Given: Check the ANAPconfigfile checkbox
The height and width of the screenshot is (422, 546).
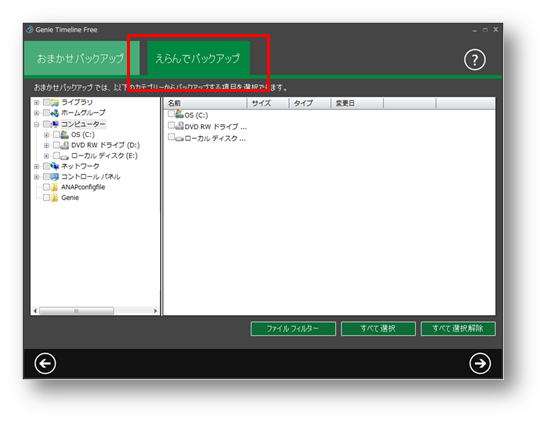Looking at the screenshot, I should (x=47, y=187).
